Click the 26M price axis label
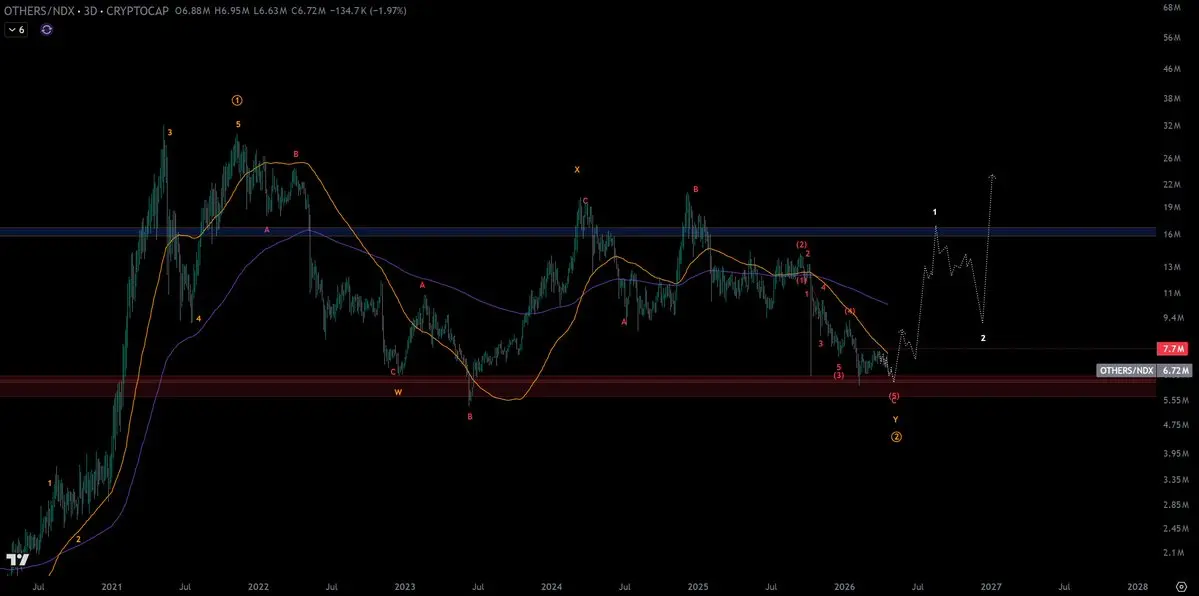Viewport: 1199px width, 596px height. click(1174, 158)
